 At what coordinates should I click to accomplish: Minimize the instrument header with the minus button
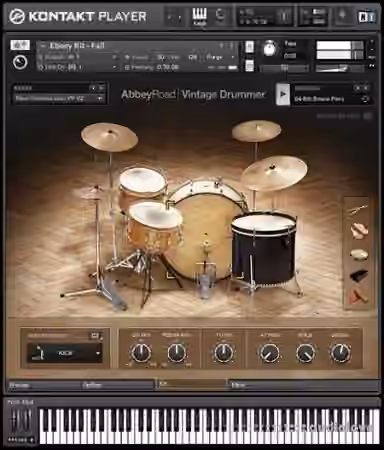(372, 49)
